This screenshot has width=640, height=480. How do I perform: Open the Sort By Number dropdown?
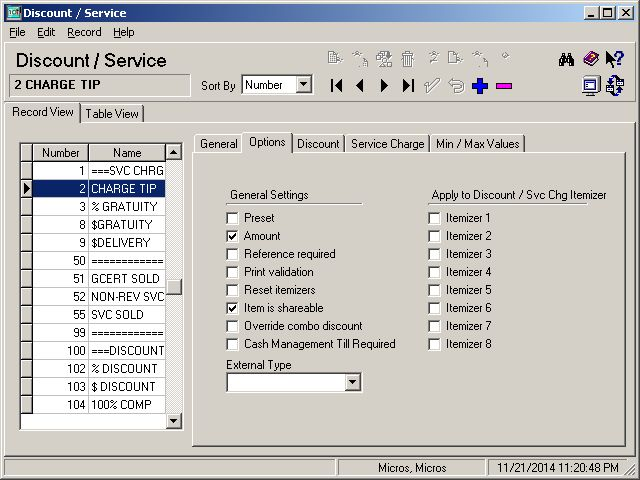tap(303, 85)
